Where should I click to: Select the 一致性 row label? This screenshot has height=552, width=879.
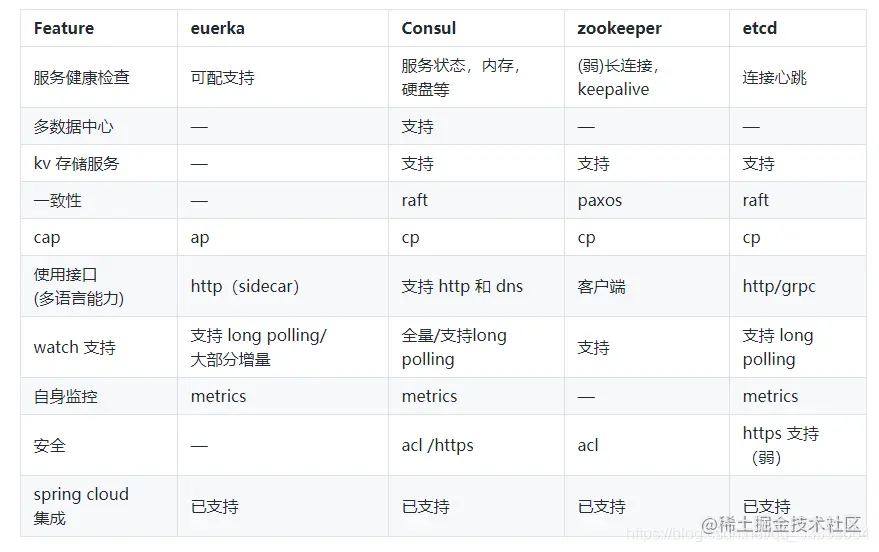tap(58, 200)
